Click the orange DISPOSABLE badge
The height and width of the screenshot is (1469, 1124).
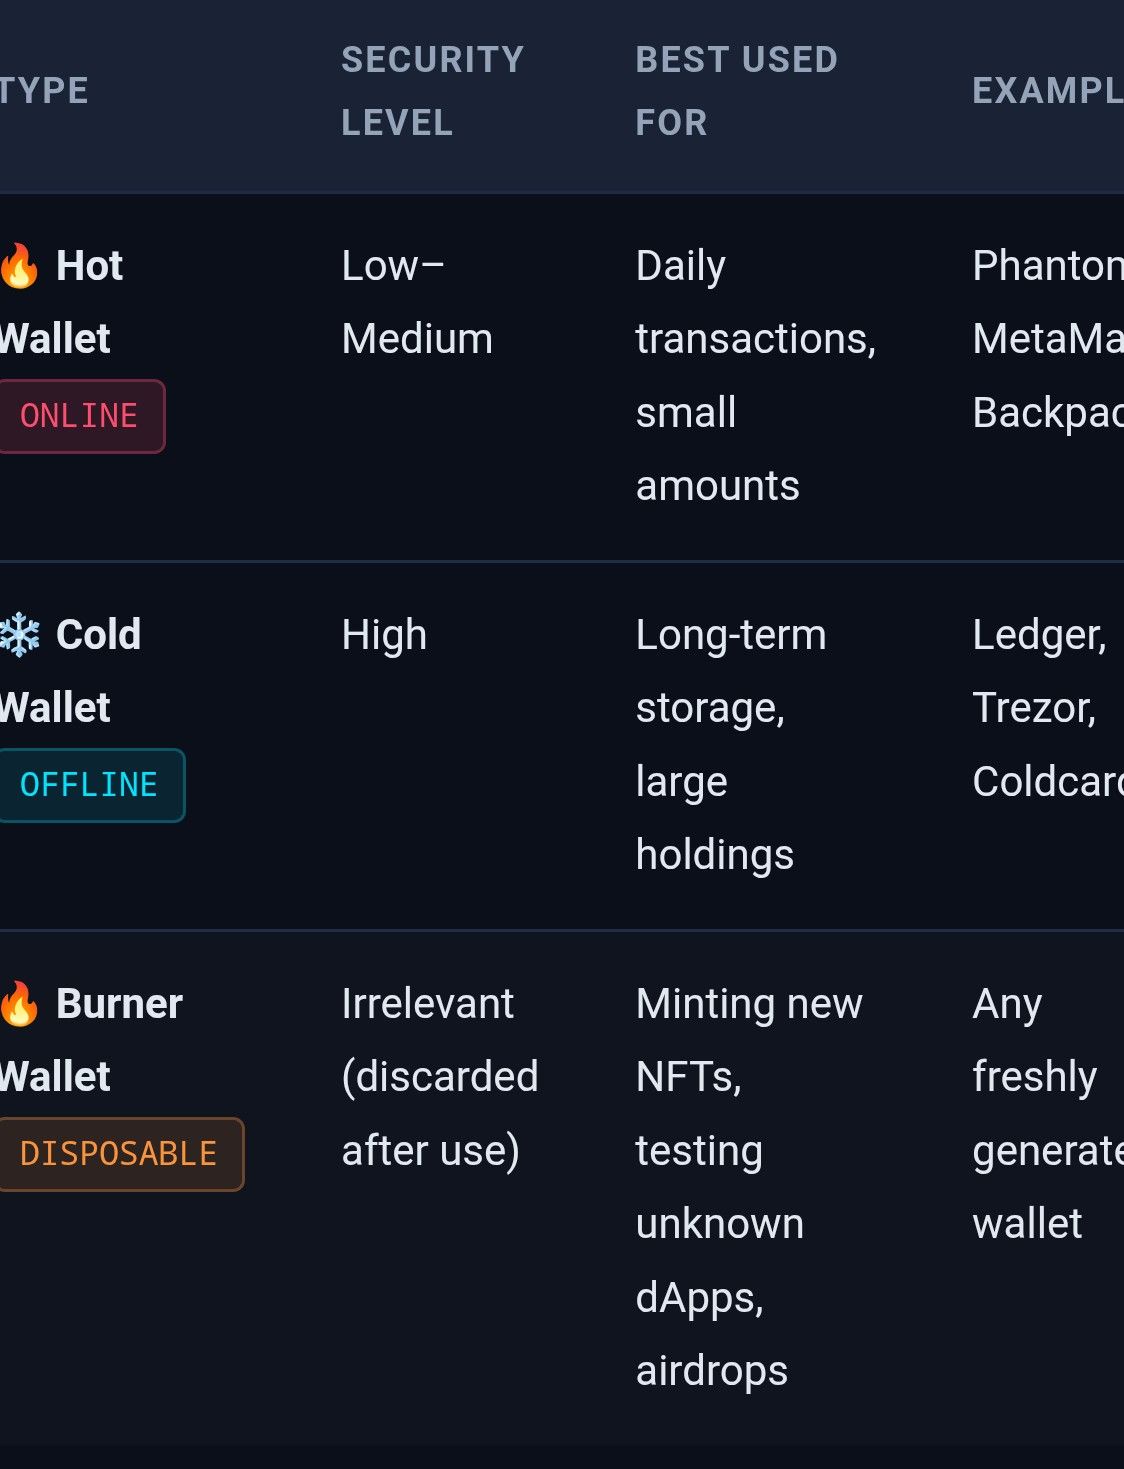click(121, 1154)
